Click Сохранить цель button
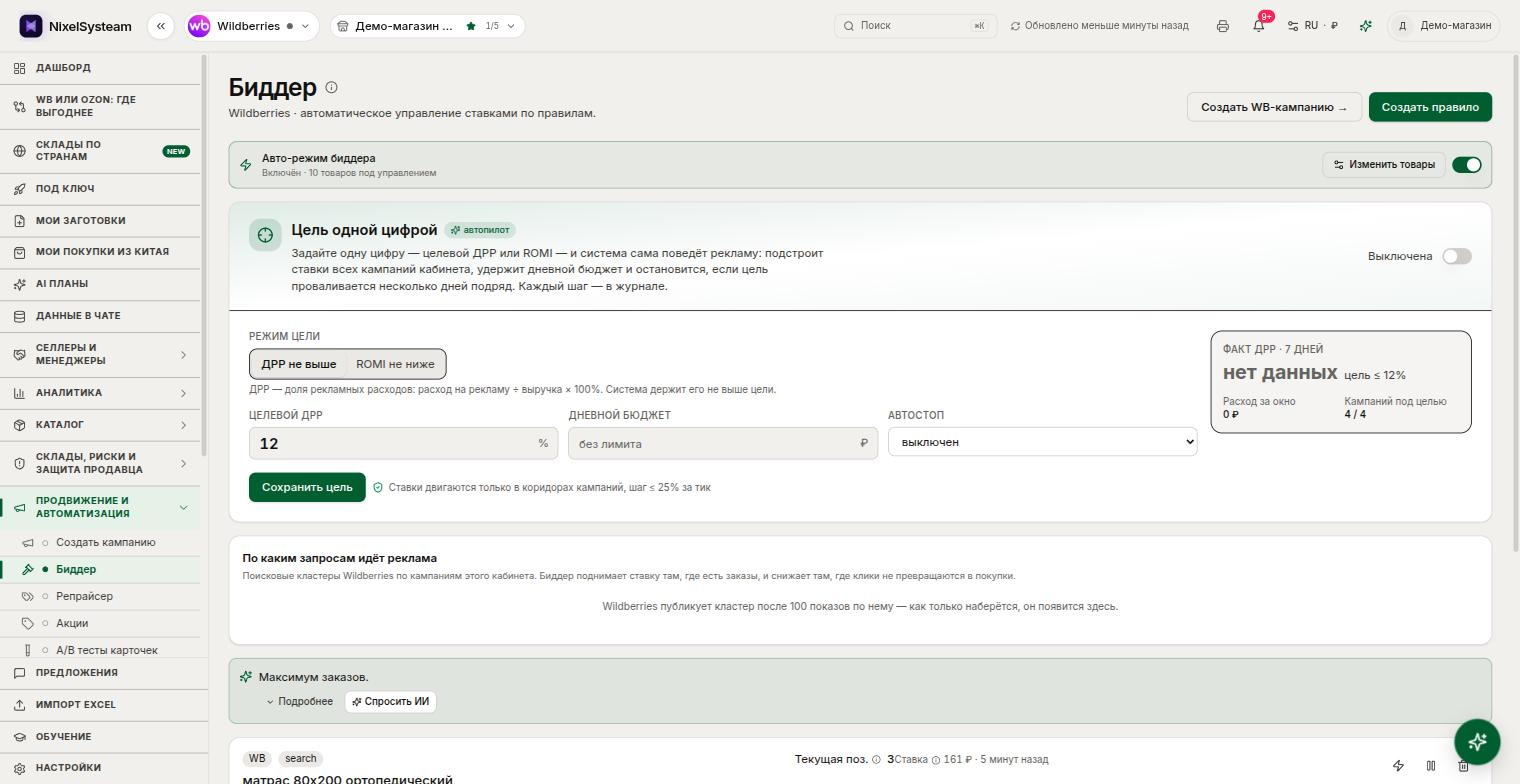This screenshot has height=784, width=1520. [x=307, y=487]
